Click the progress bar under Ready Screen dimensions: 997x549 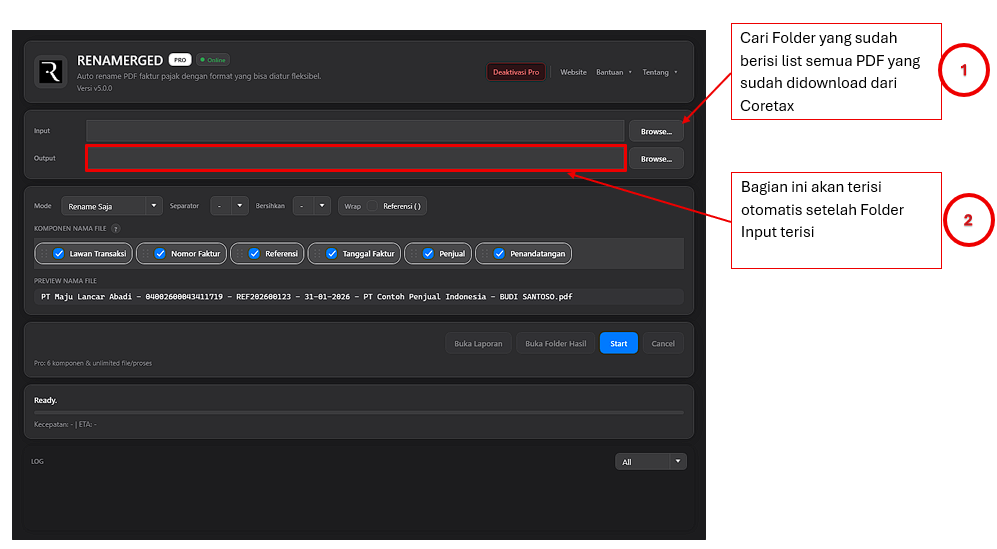tap(359, 412)
